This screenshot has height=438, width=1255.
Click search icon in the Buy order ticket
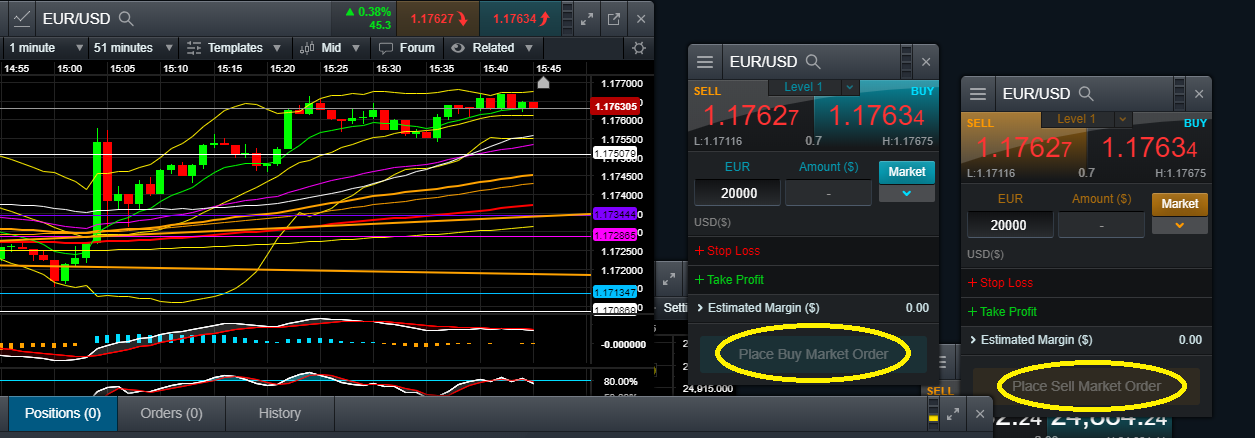tap(814, 62)
